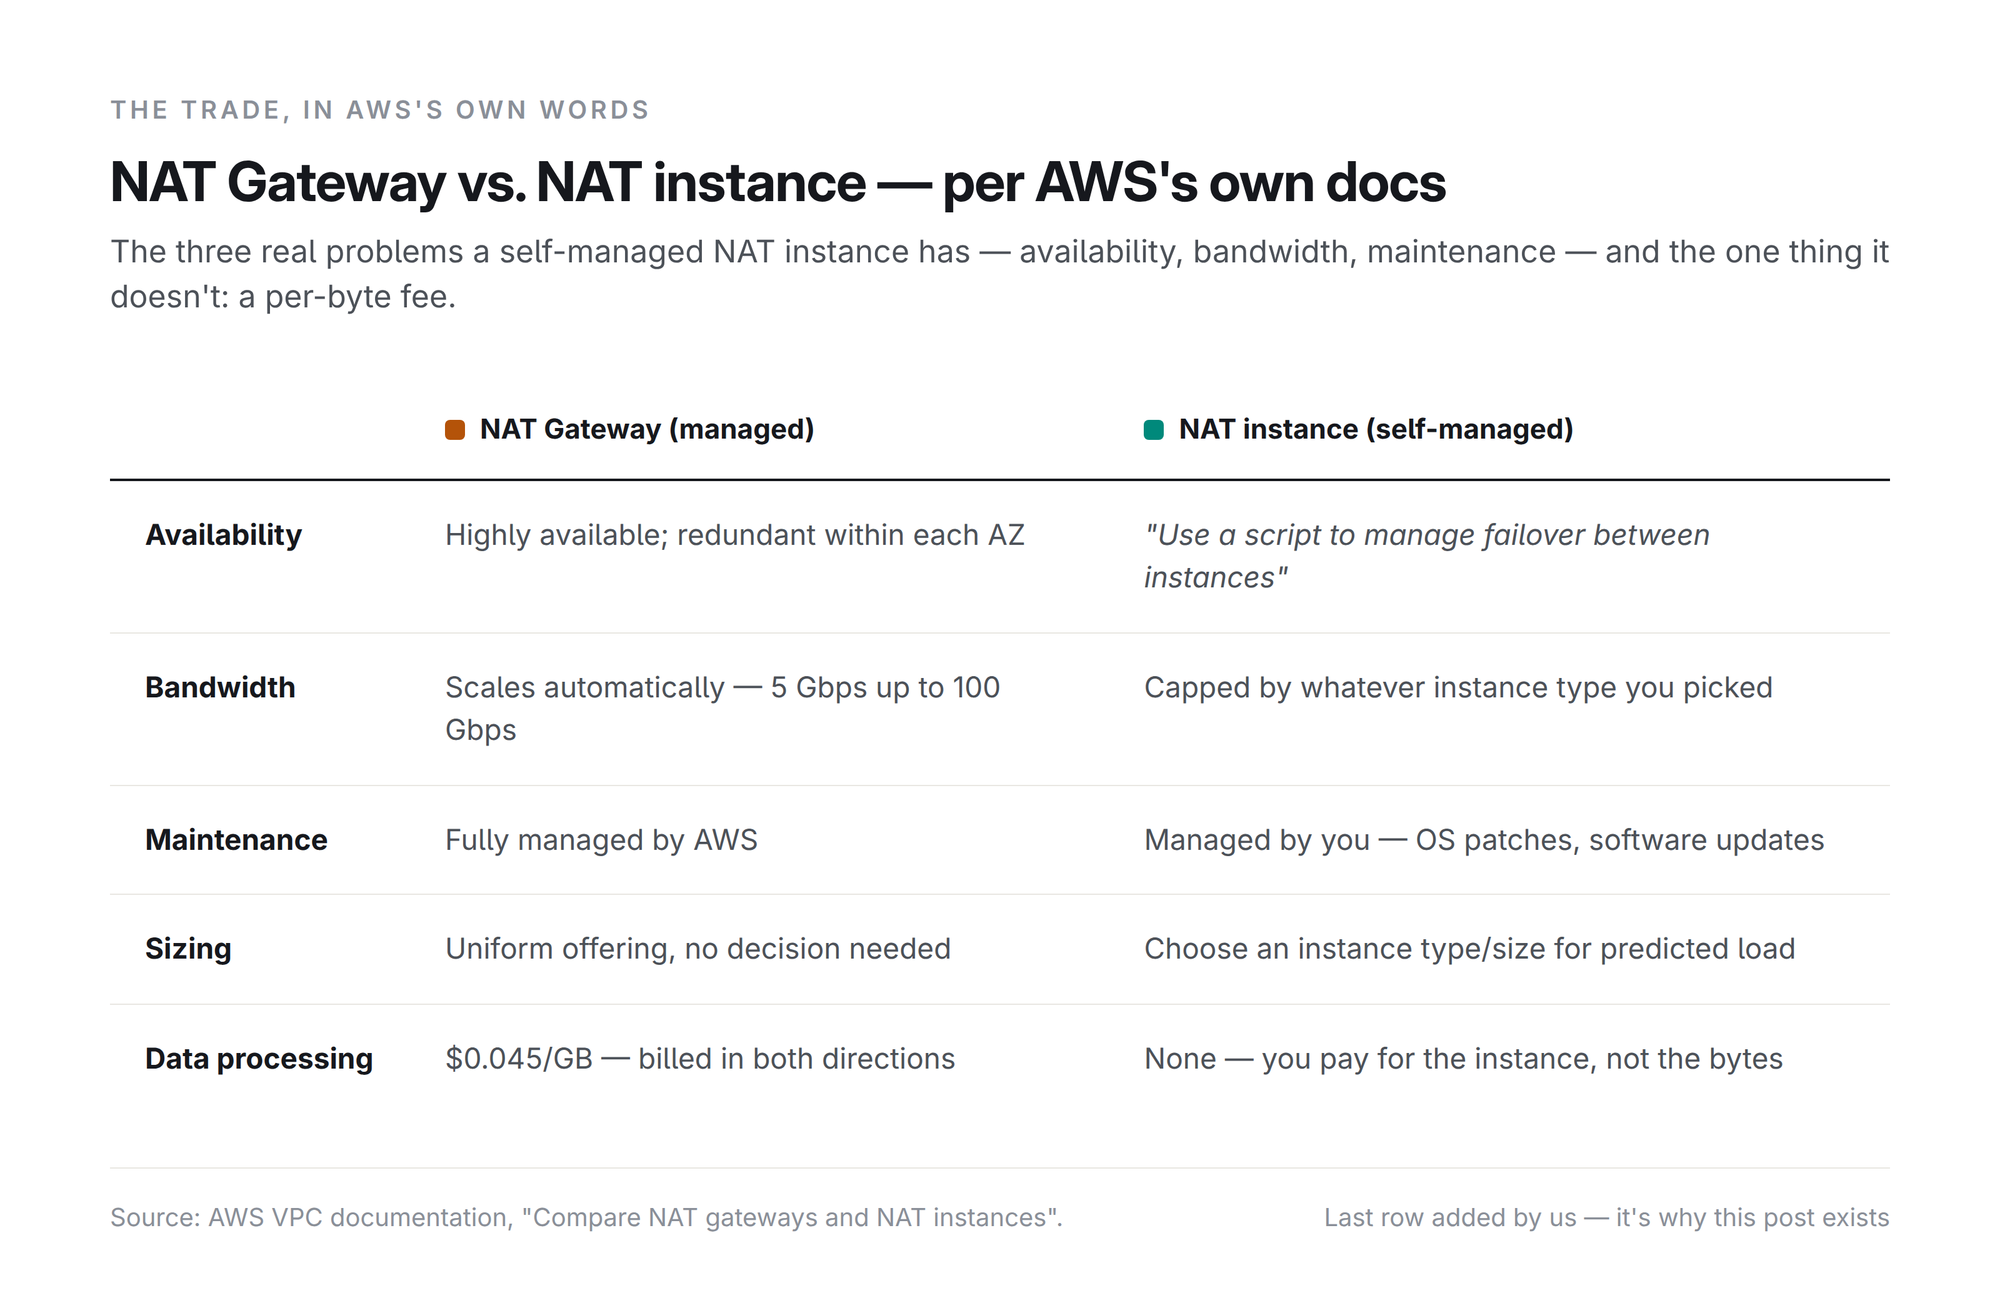Select "None — you pay for the instance" cell
This screenshot has width=2000, height=1316.
[x=1463, y=1059]
